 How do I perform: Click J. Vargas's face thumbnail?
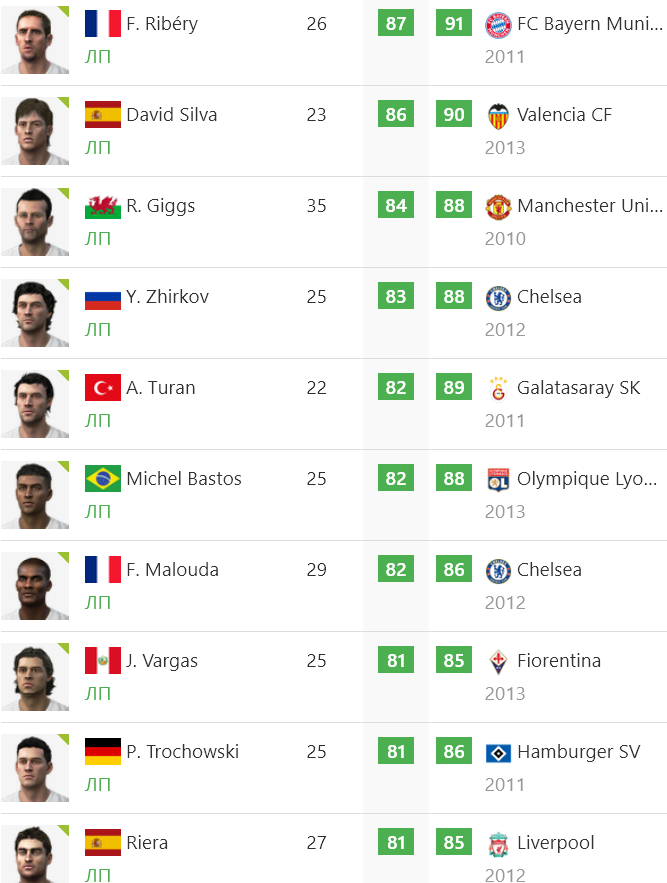35,677
